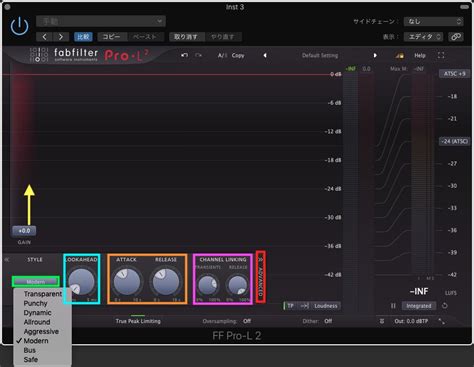Toggle full screen mode icon
Screen dimensions: 474x367
(441, 55)
